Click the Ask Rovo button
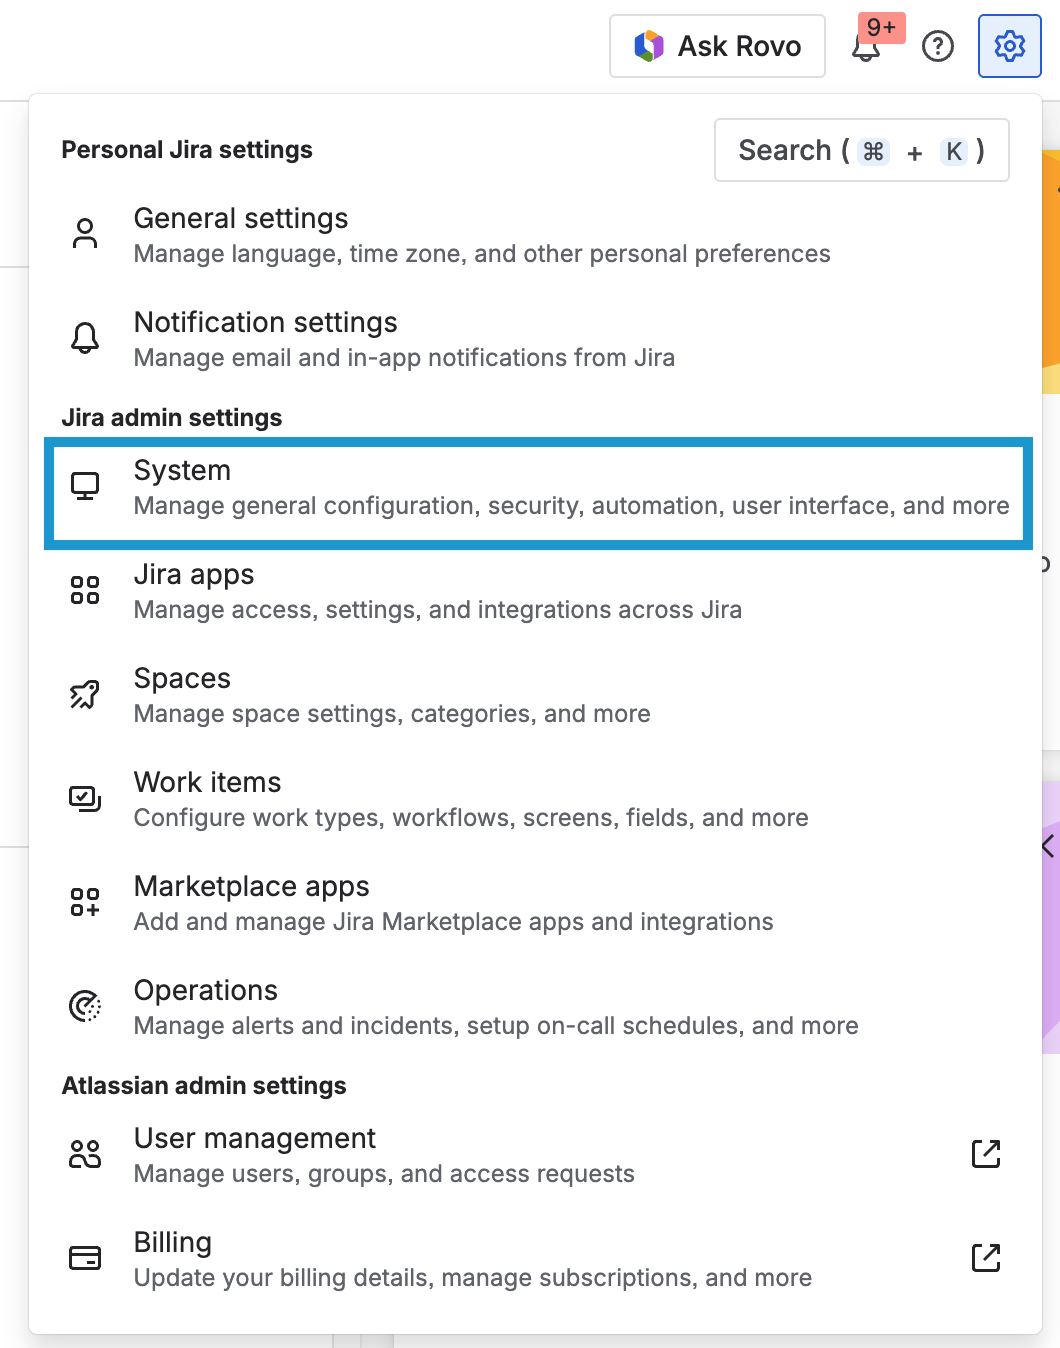The height and width of the screenshot is (1348, 1060). click(717, 46)
